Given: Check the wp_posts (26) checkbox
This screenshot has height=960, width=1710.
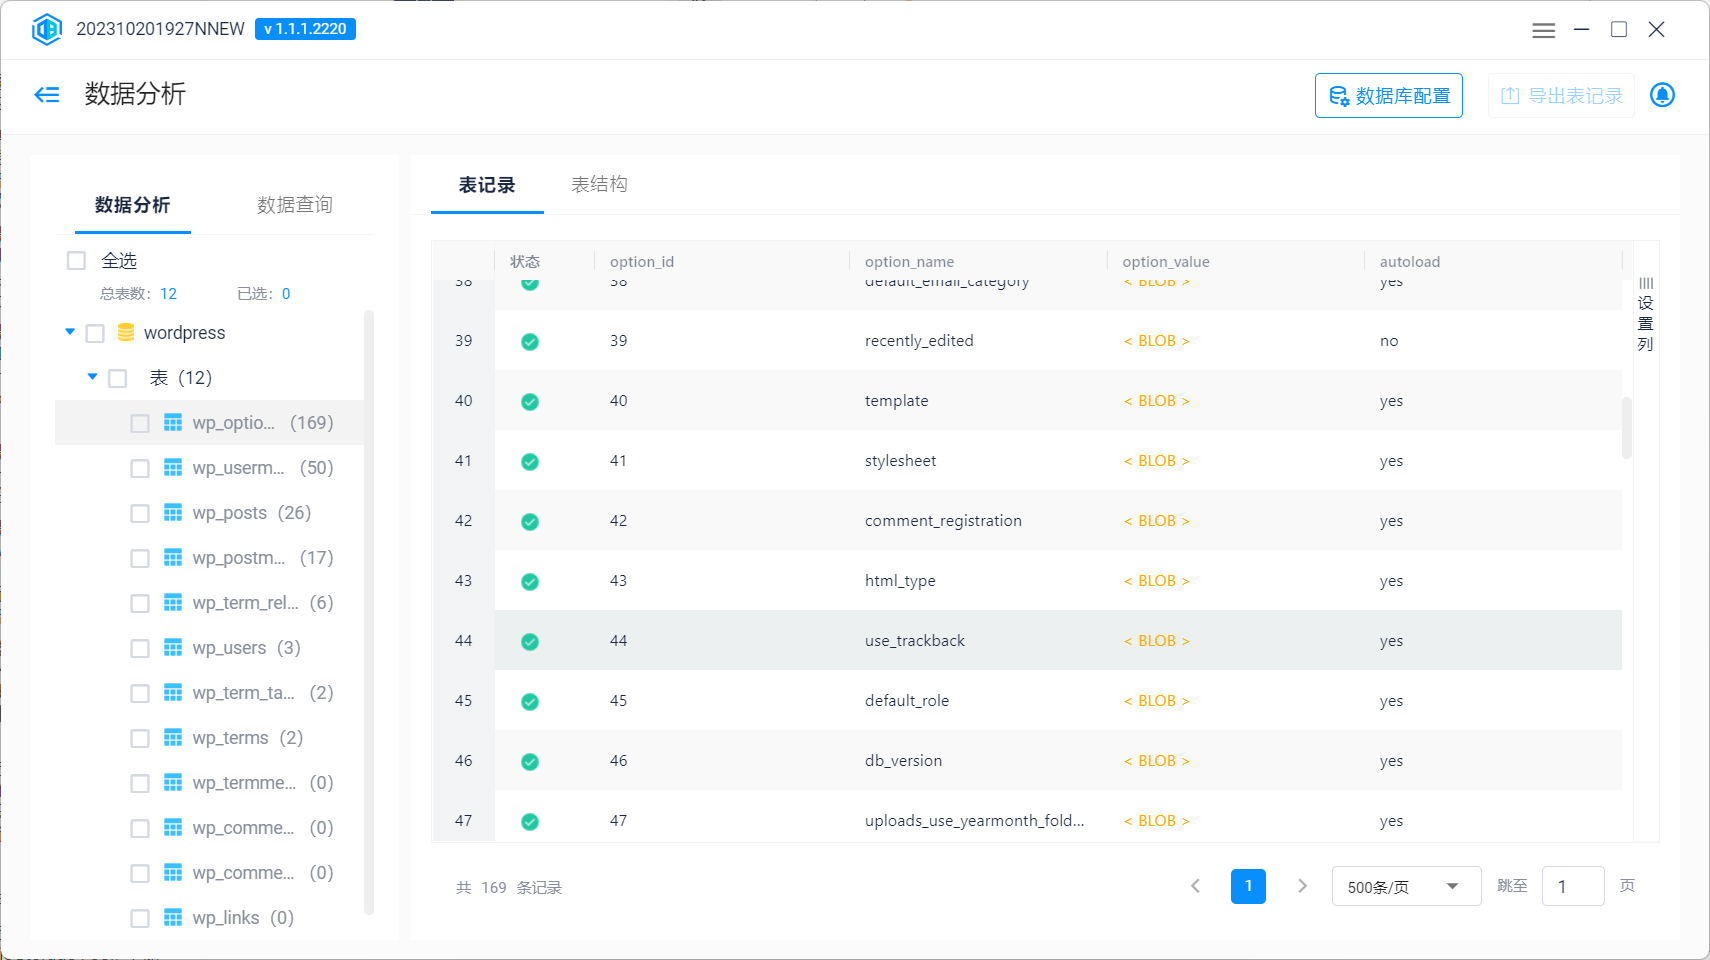Looking at the screenshot, I should 140,513.
